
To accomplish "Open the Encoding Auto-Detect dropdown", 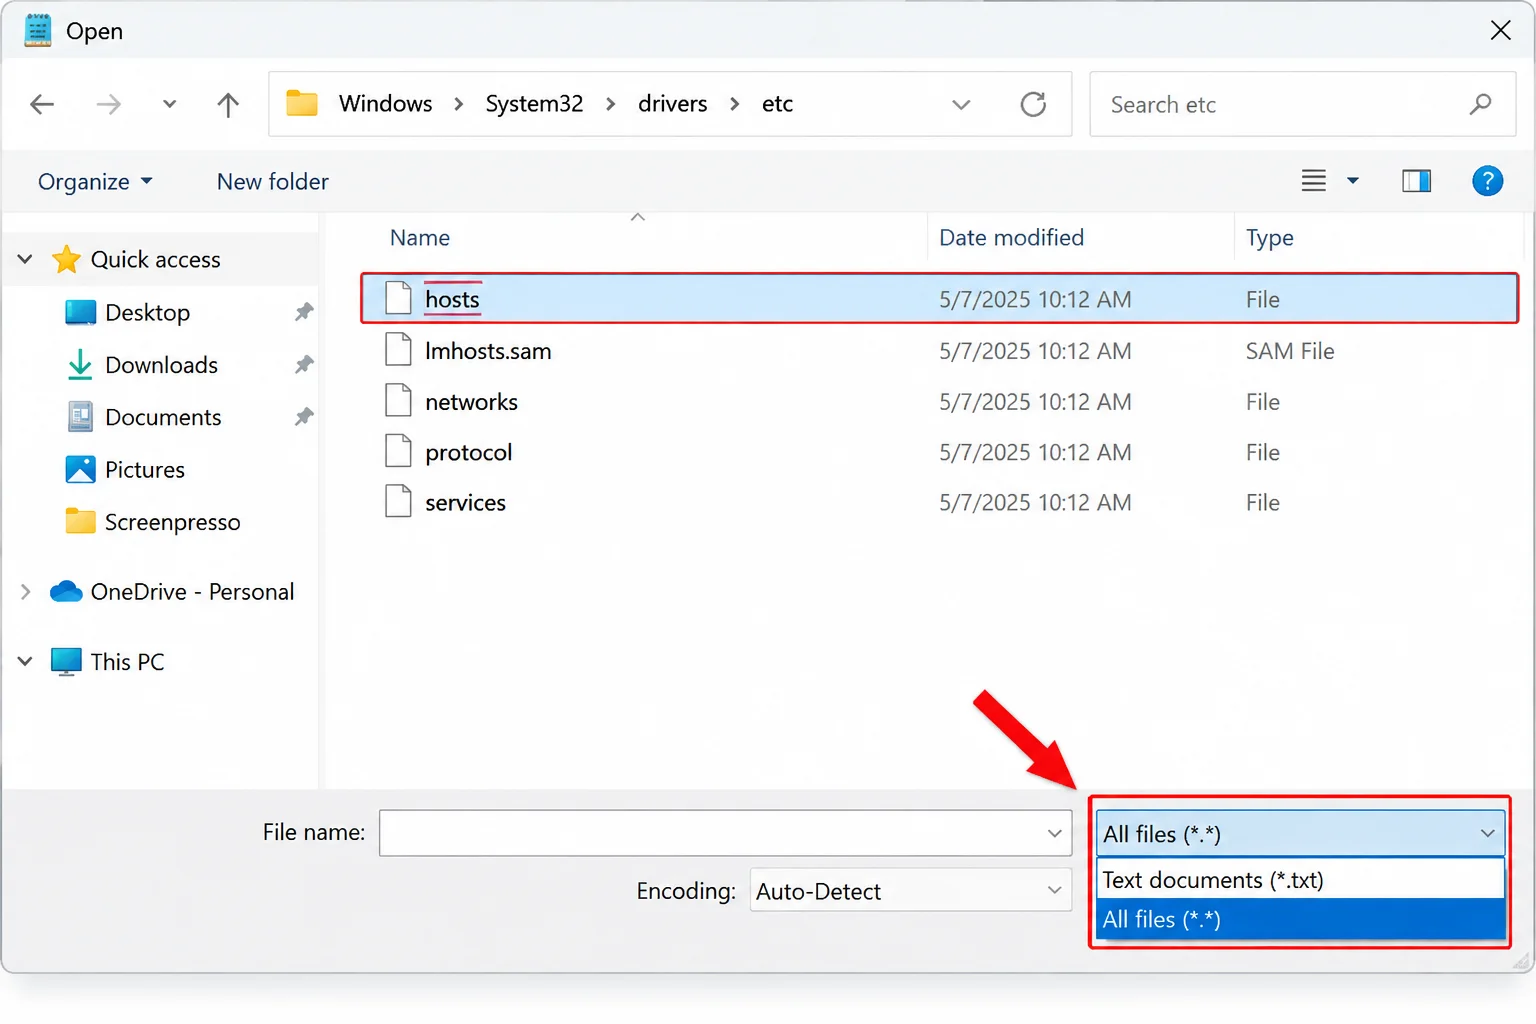I will (910, 890).
